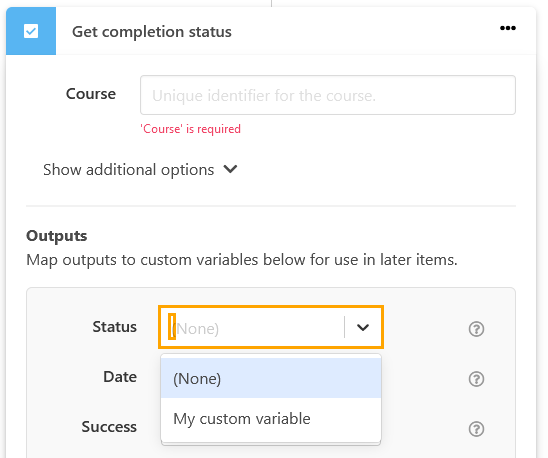The height and width of the screenshot is (458, 548).
Task: Open help icon for Success output
Action: [x=476, y=429]
